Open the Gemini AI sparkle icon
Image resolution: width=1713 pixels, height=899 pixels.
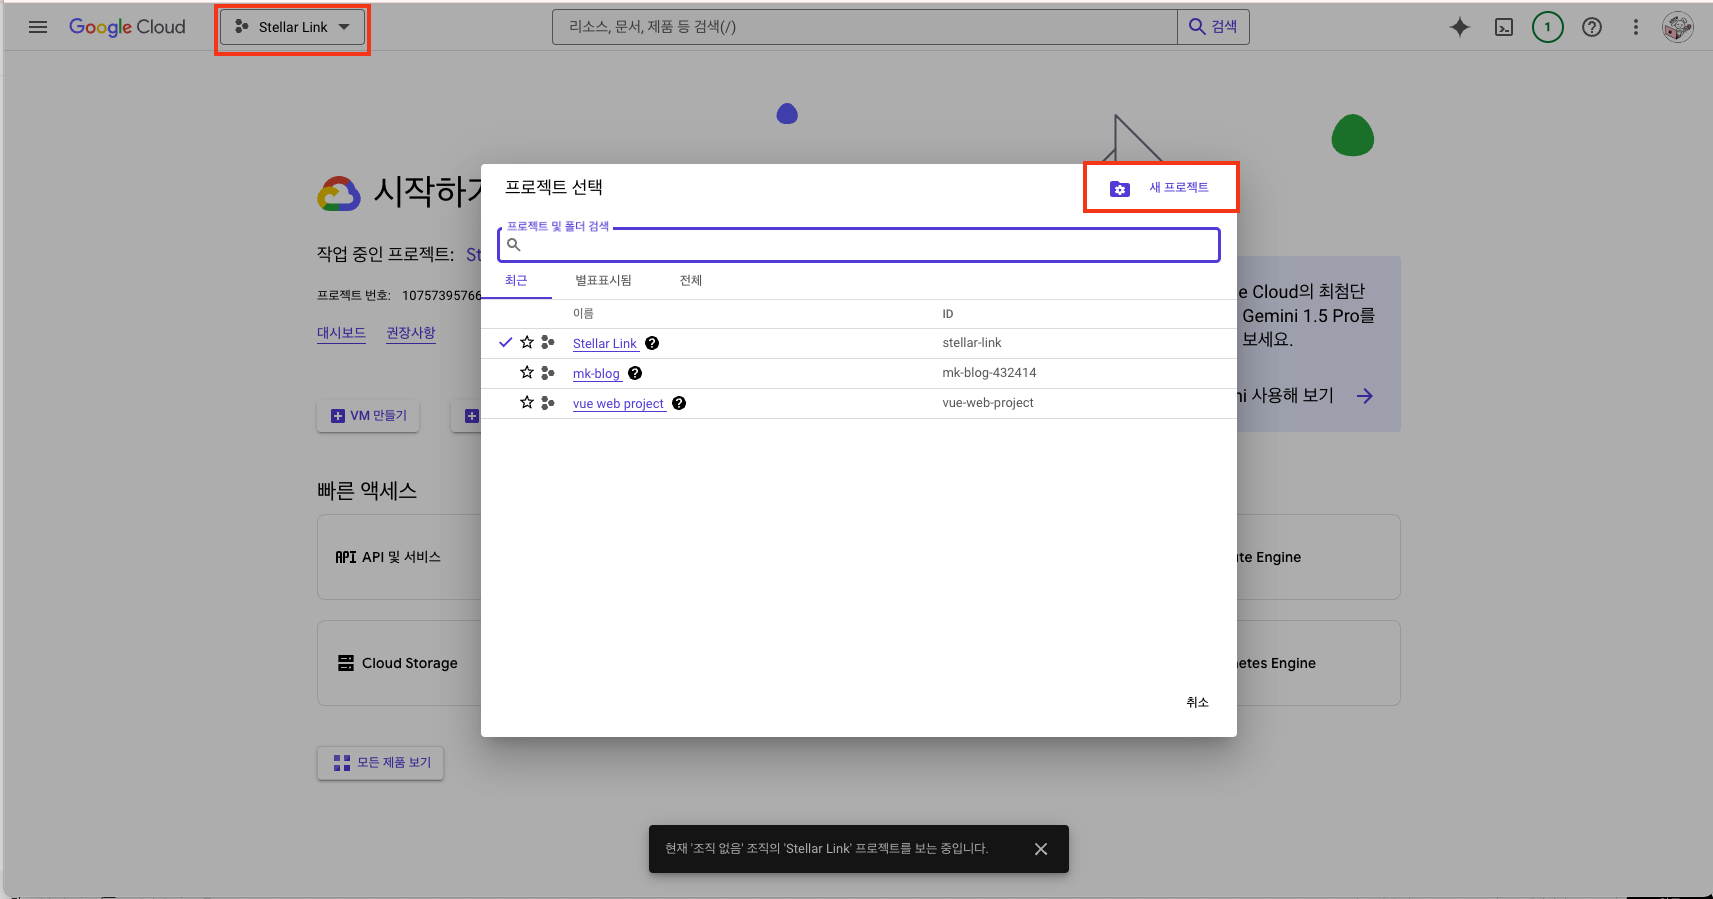click(1460, 27)
